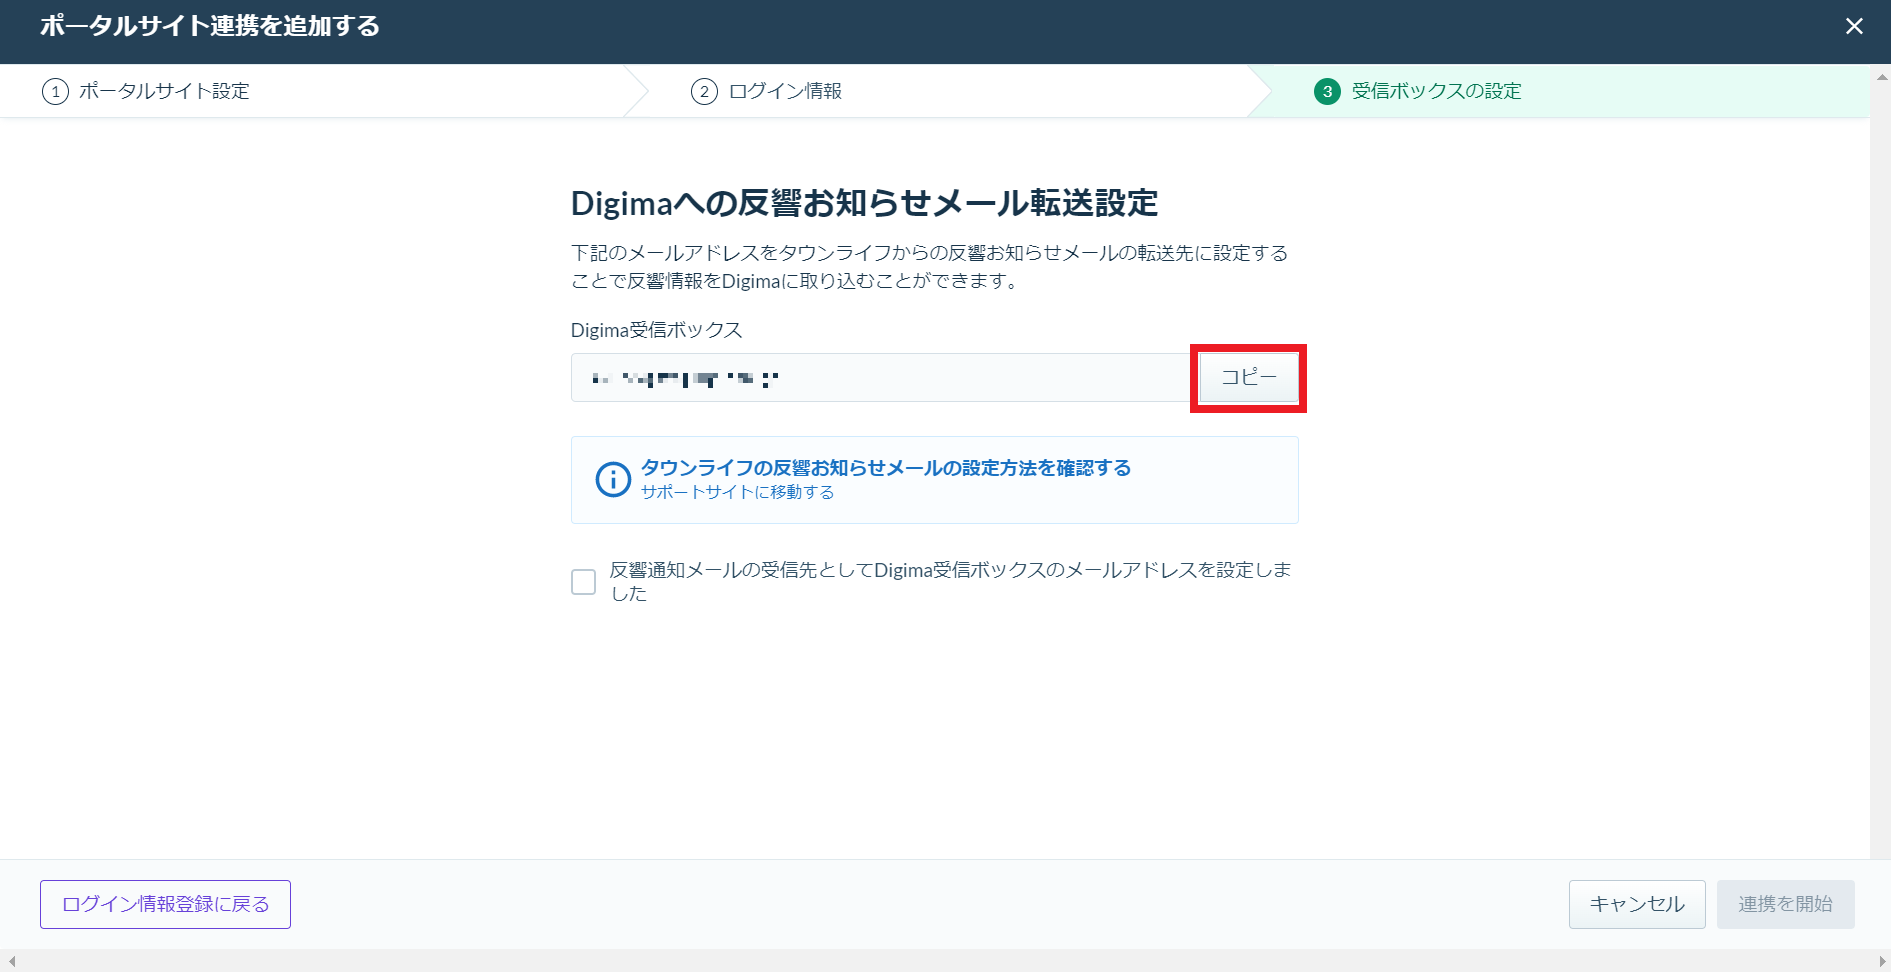This screenshot has height=972, width=1891.
Task: Open タウンライフの反響お知らせメールの設定方法を確認する link
Action: click(885, 468)
